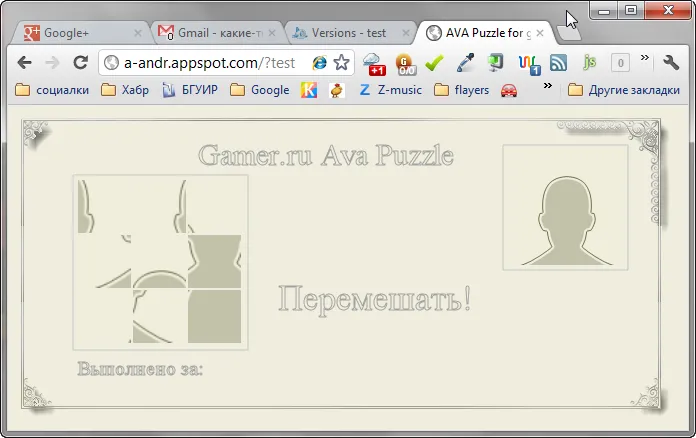Click the RSS feed extension icon
This screenshot has height=438, width=696.
(558, 63)
